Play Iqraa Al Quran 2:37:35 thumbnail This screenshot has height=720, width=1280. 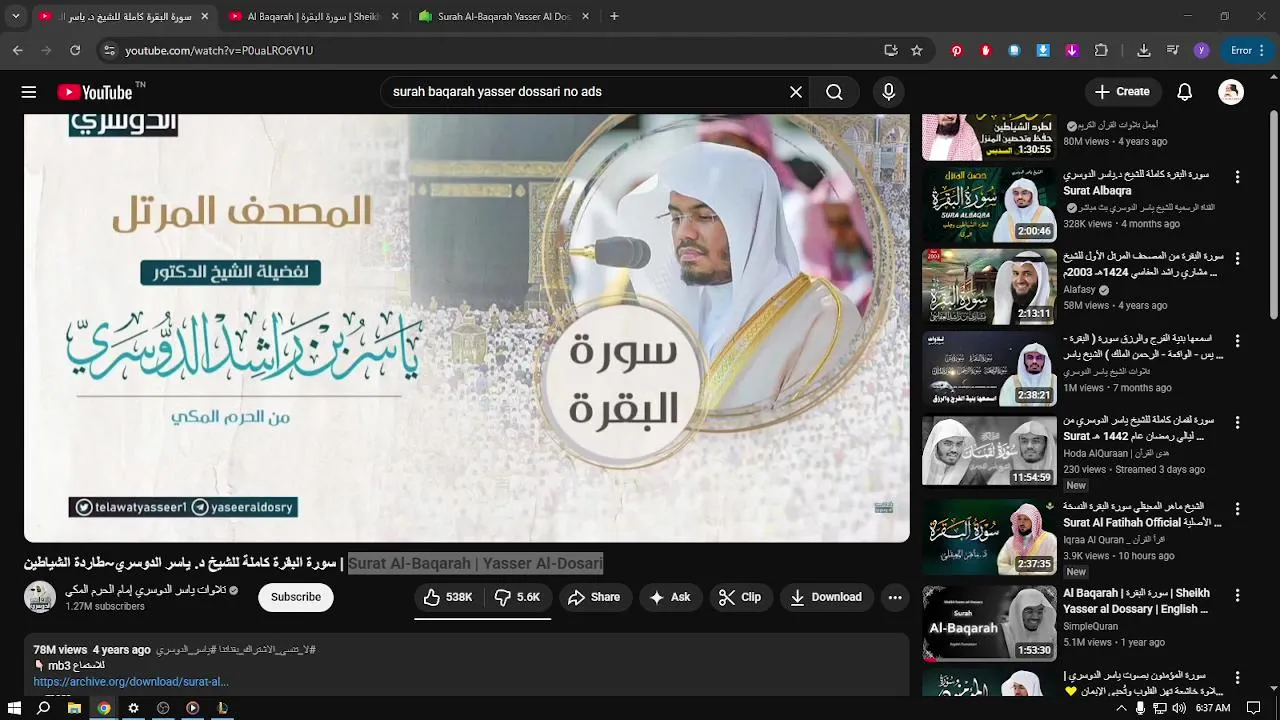[x=989, y=538]
